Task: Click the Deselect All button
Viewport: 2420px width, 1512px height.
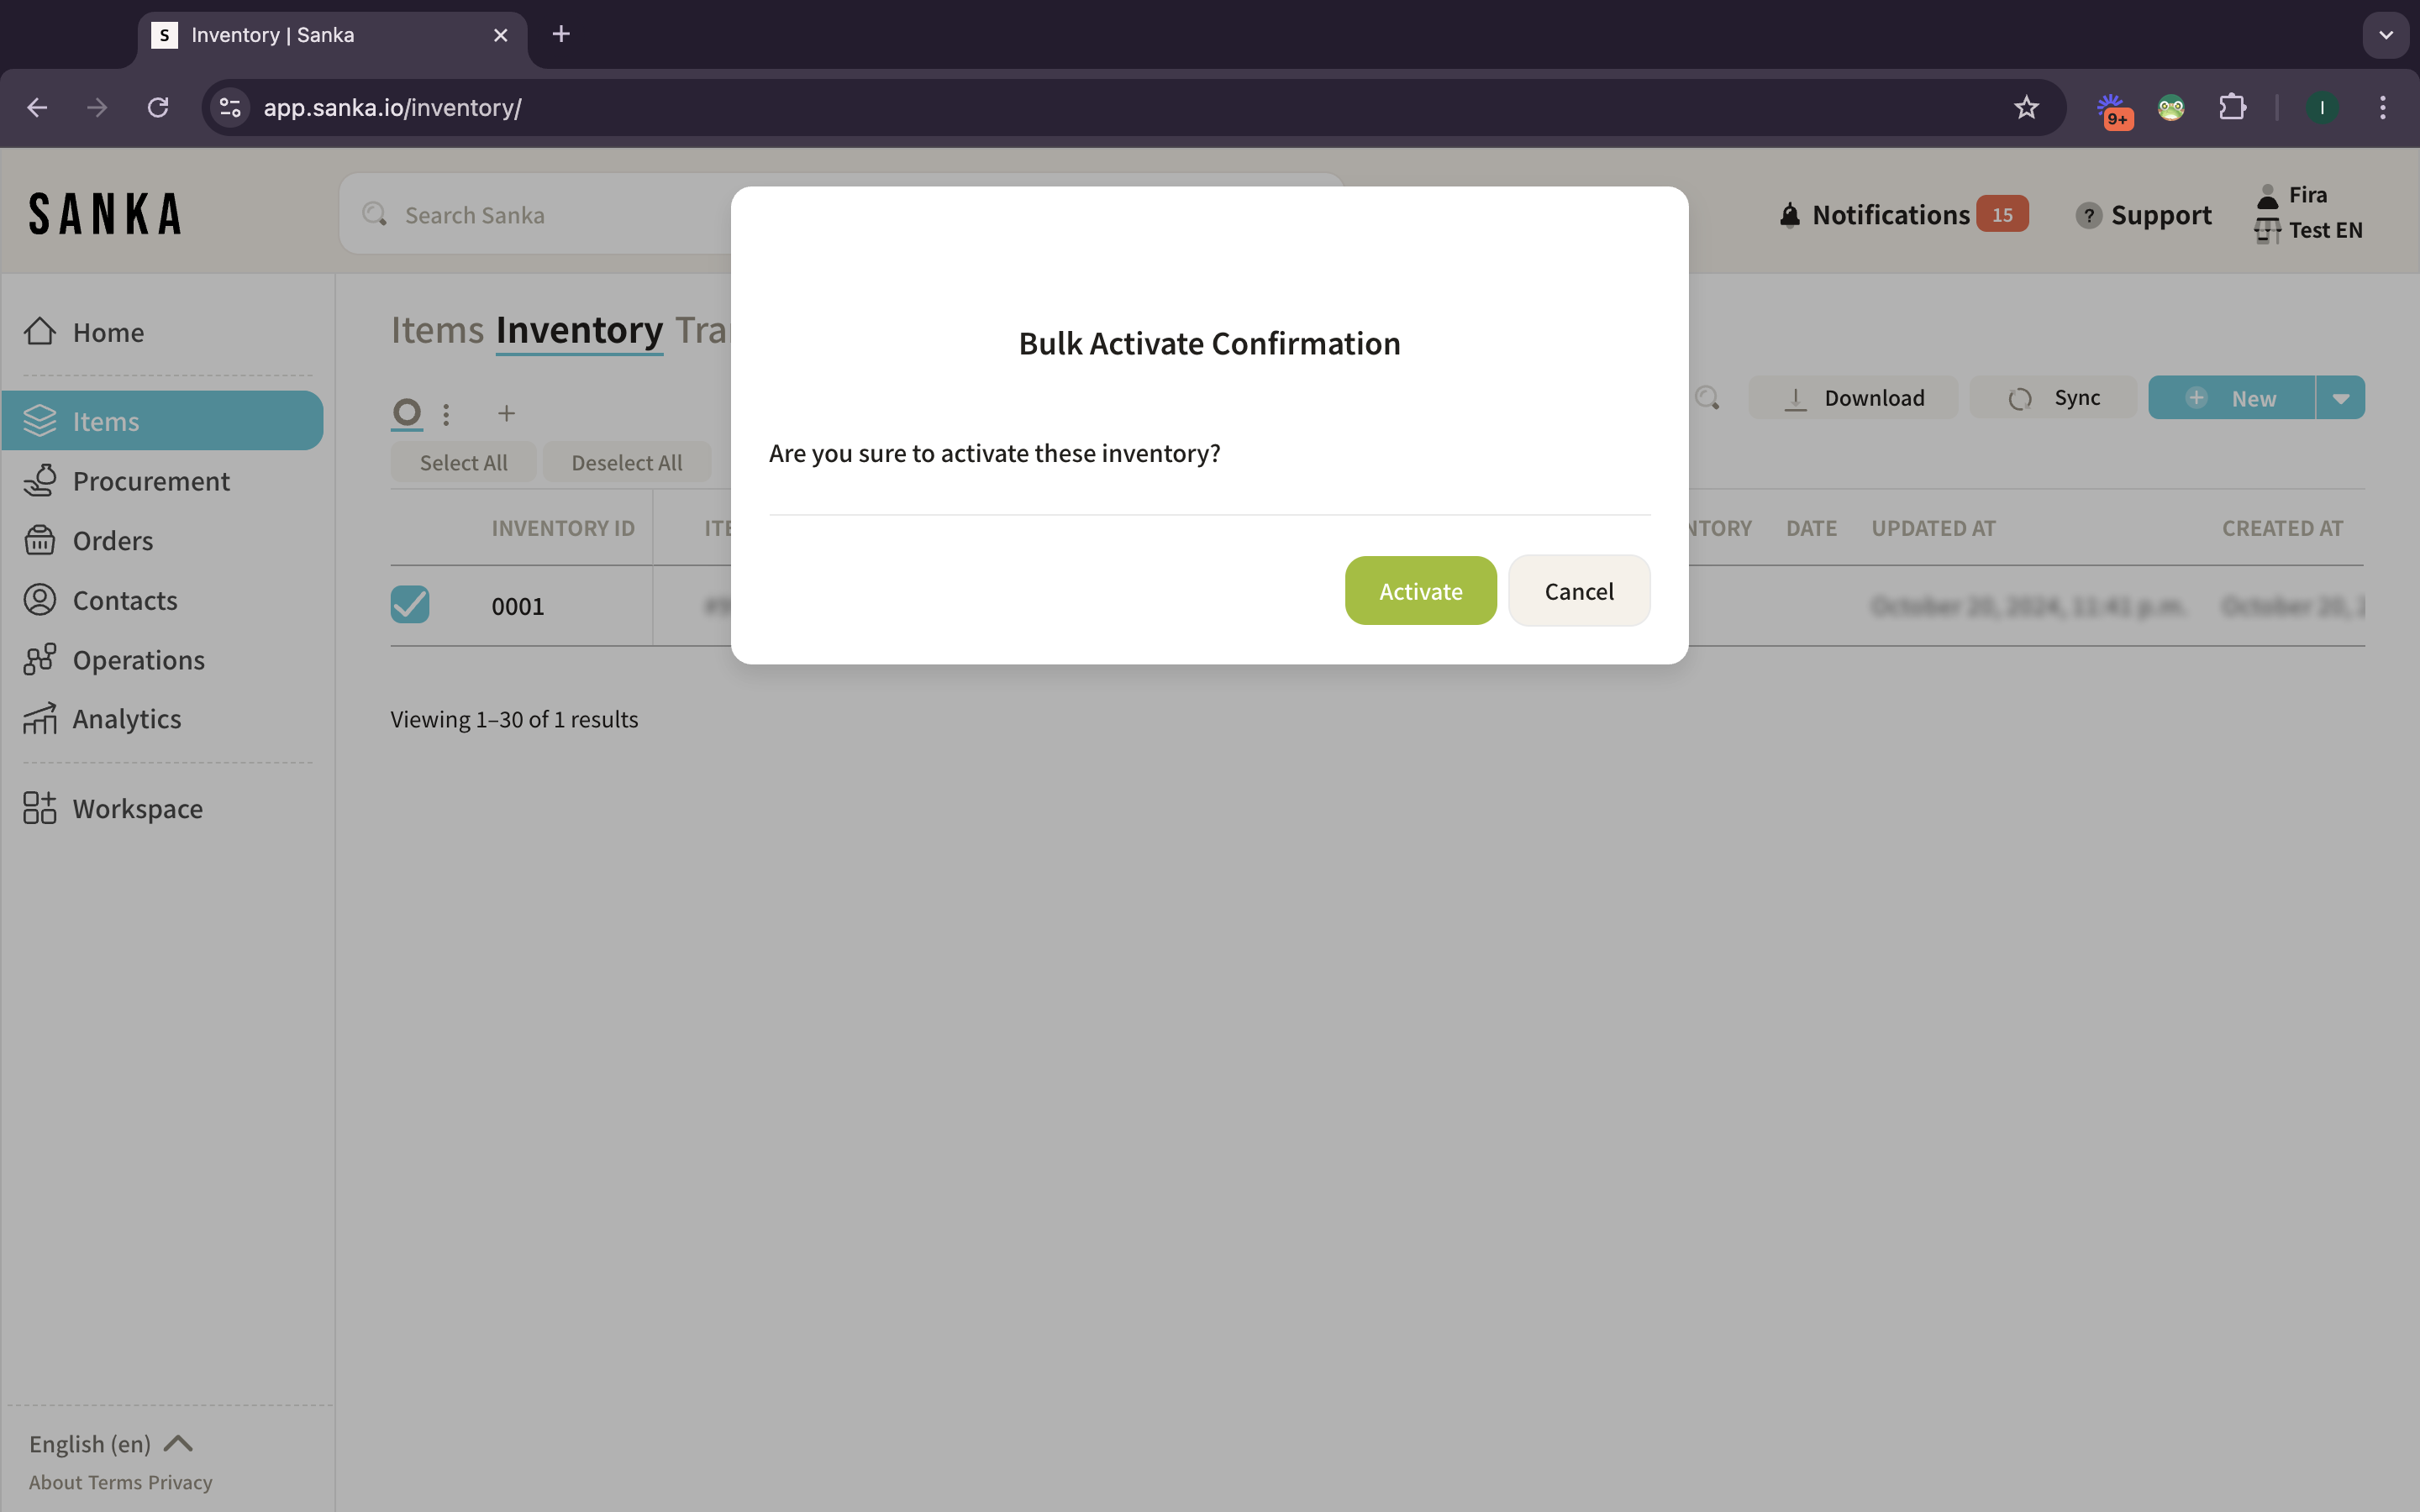Action: [626, 463]
